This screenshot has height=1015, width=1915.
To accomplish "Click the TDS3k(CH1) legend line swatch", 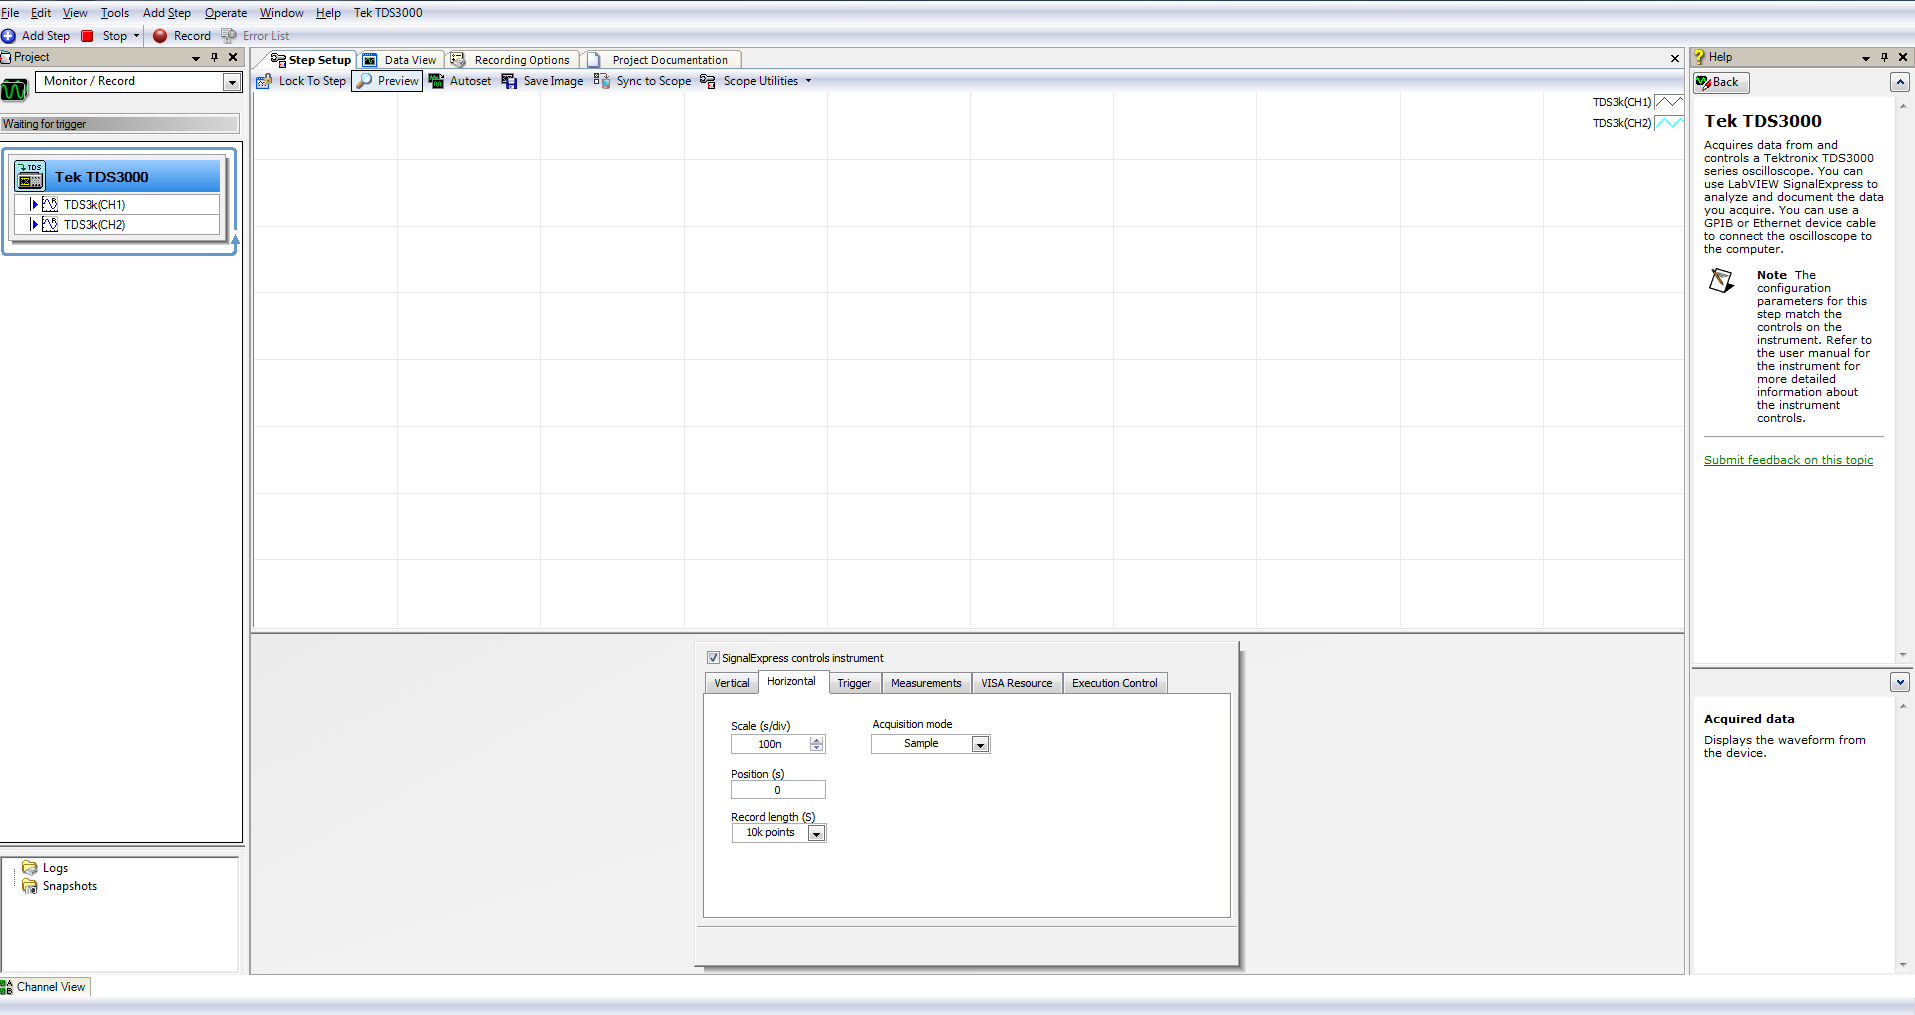I will click(x=1669, y=102).
